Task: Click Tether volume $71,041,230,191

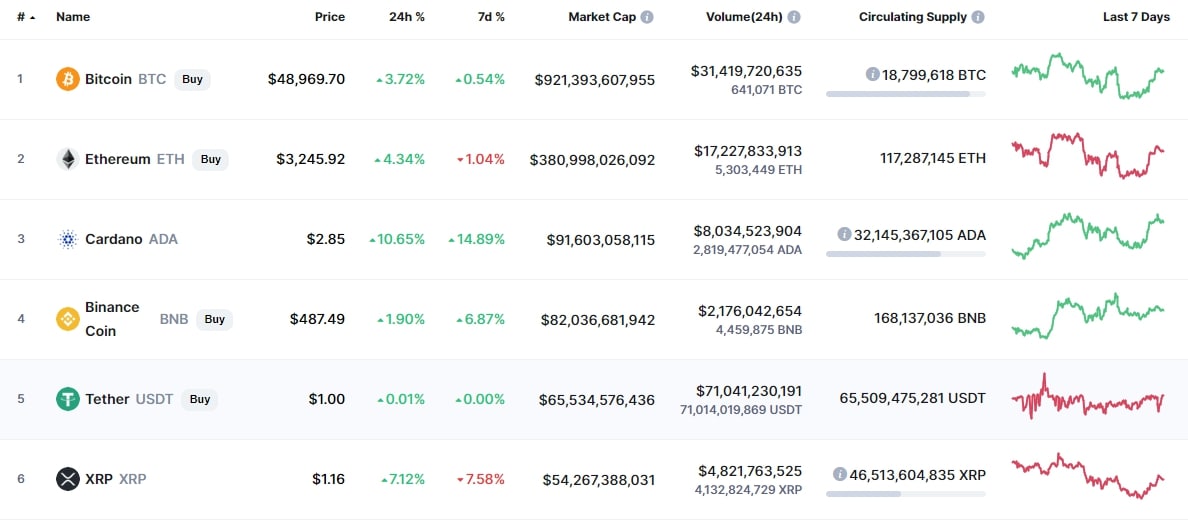Action: pyautogui.click(x=749, y=391)
